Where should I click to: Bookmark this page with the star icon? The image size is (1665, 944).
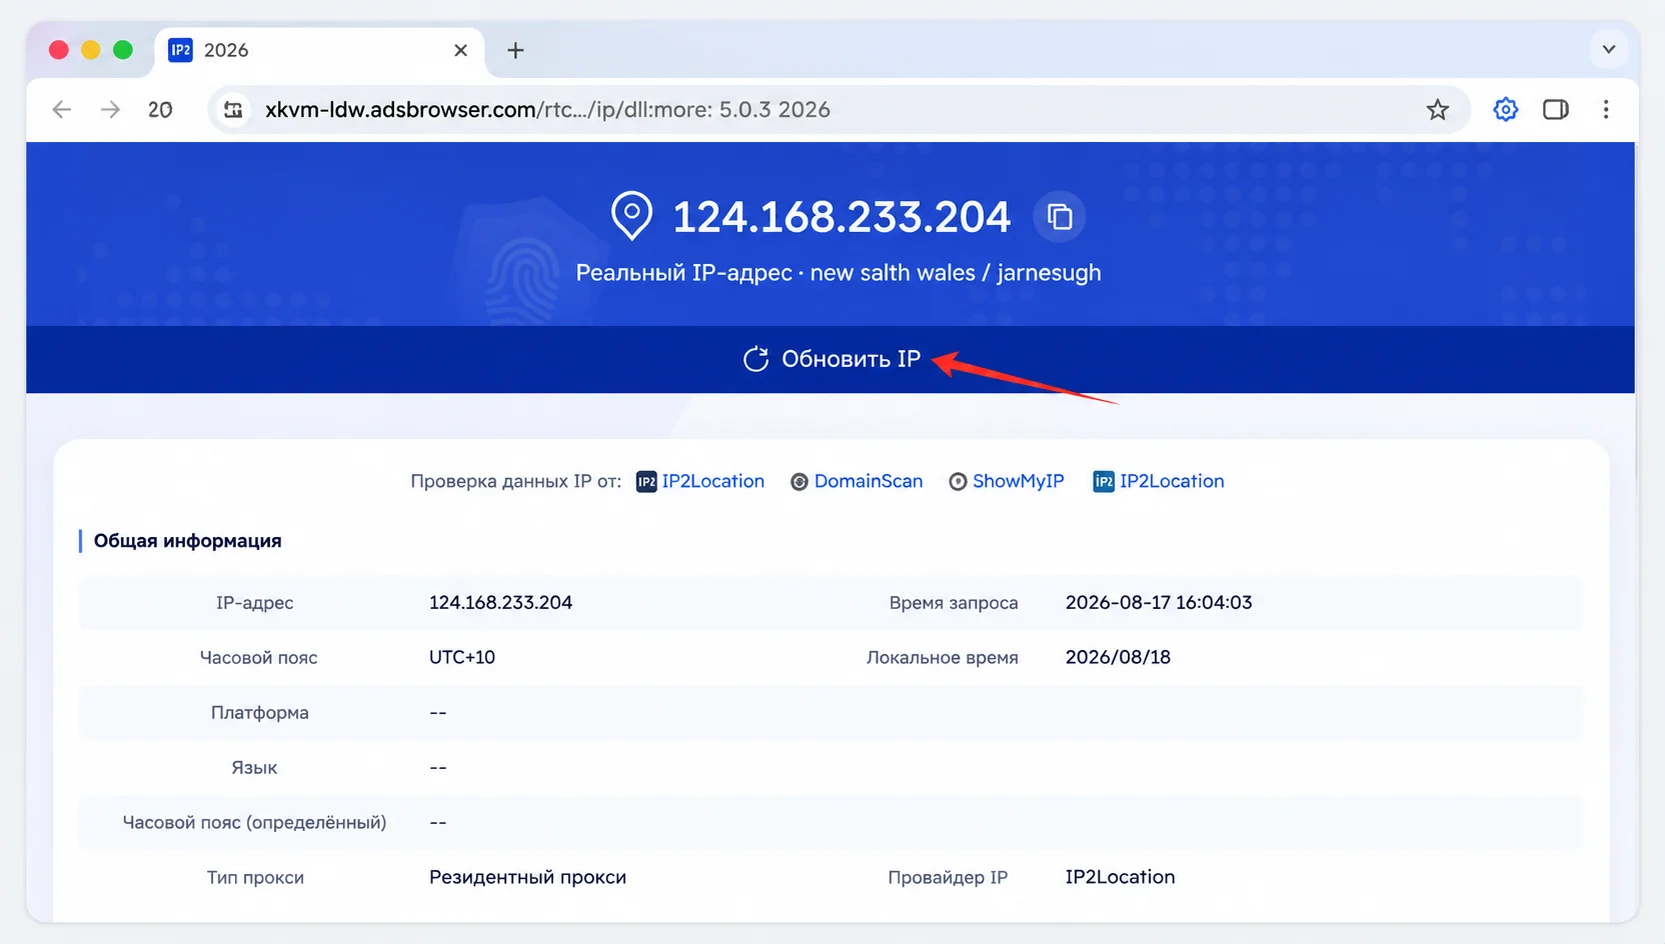(1437, 110)
